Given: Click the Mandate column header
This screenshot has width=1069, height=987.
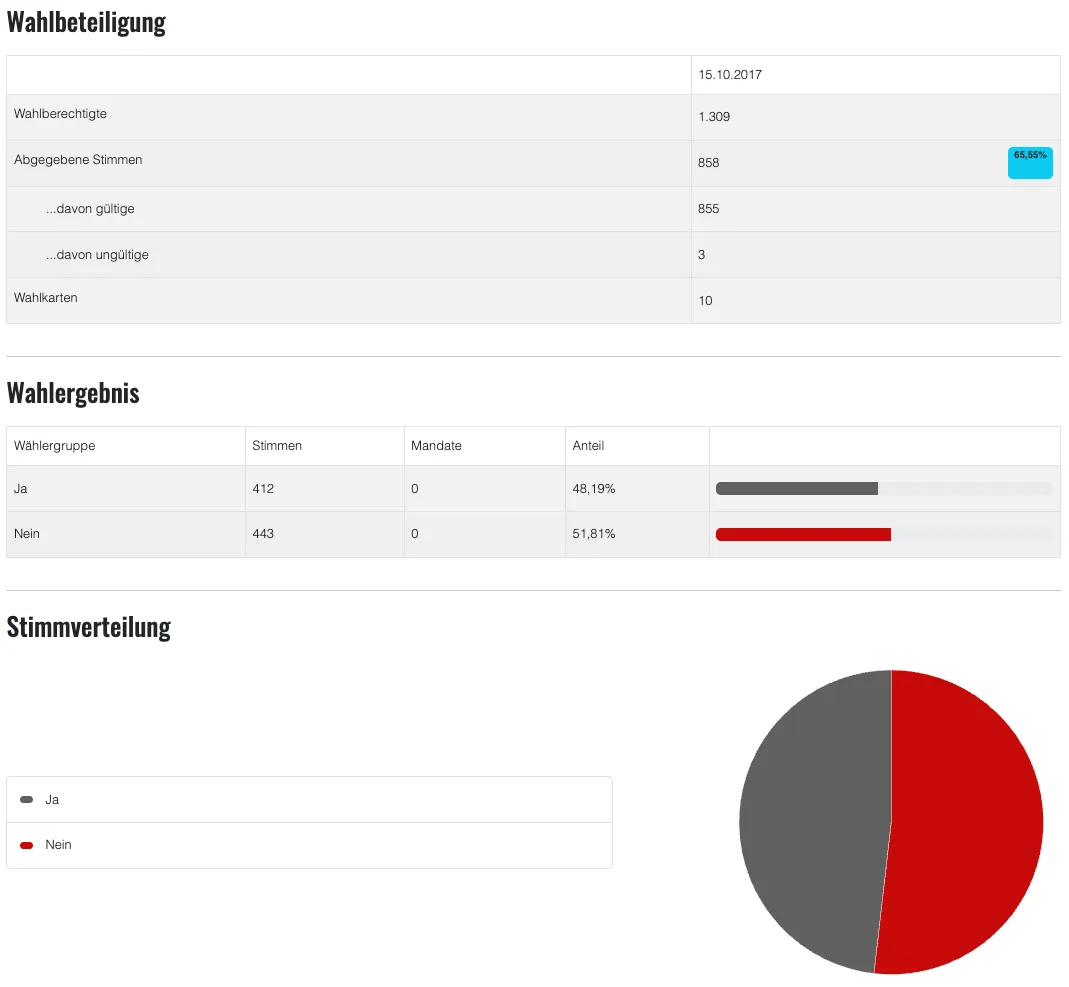Looking at the screenshot, I should [x=436, y=446].
